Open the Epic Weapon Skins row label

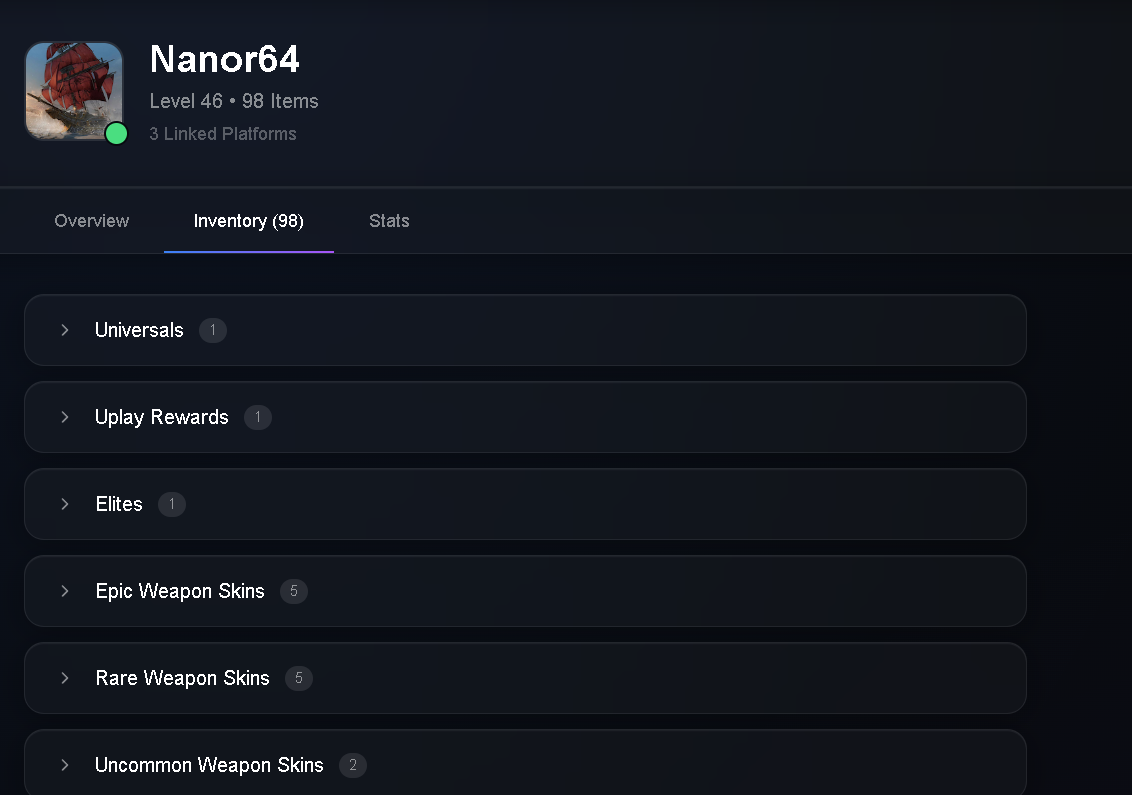180,591
